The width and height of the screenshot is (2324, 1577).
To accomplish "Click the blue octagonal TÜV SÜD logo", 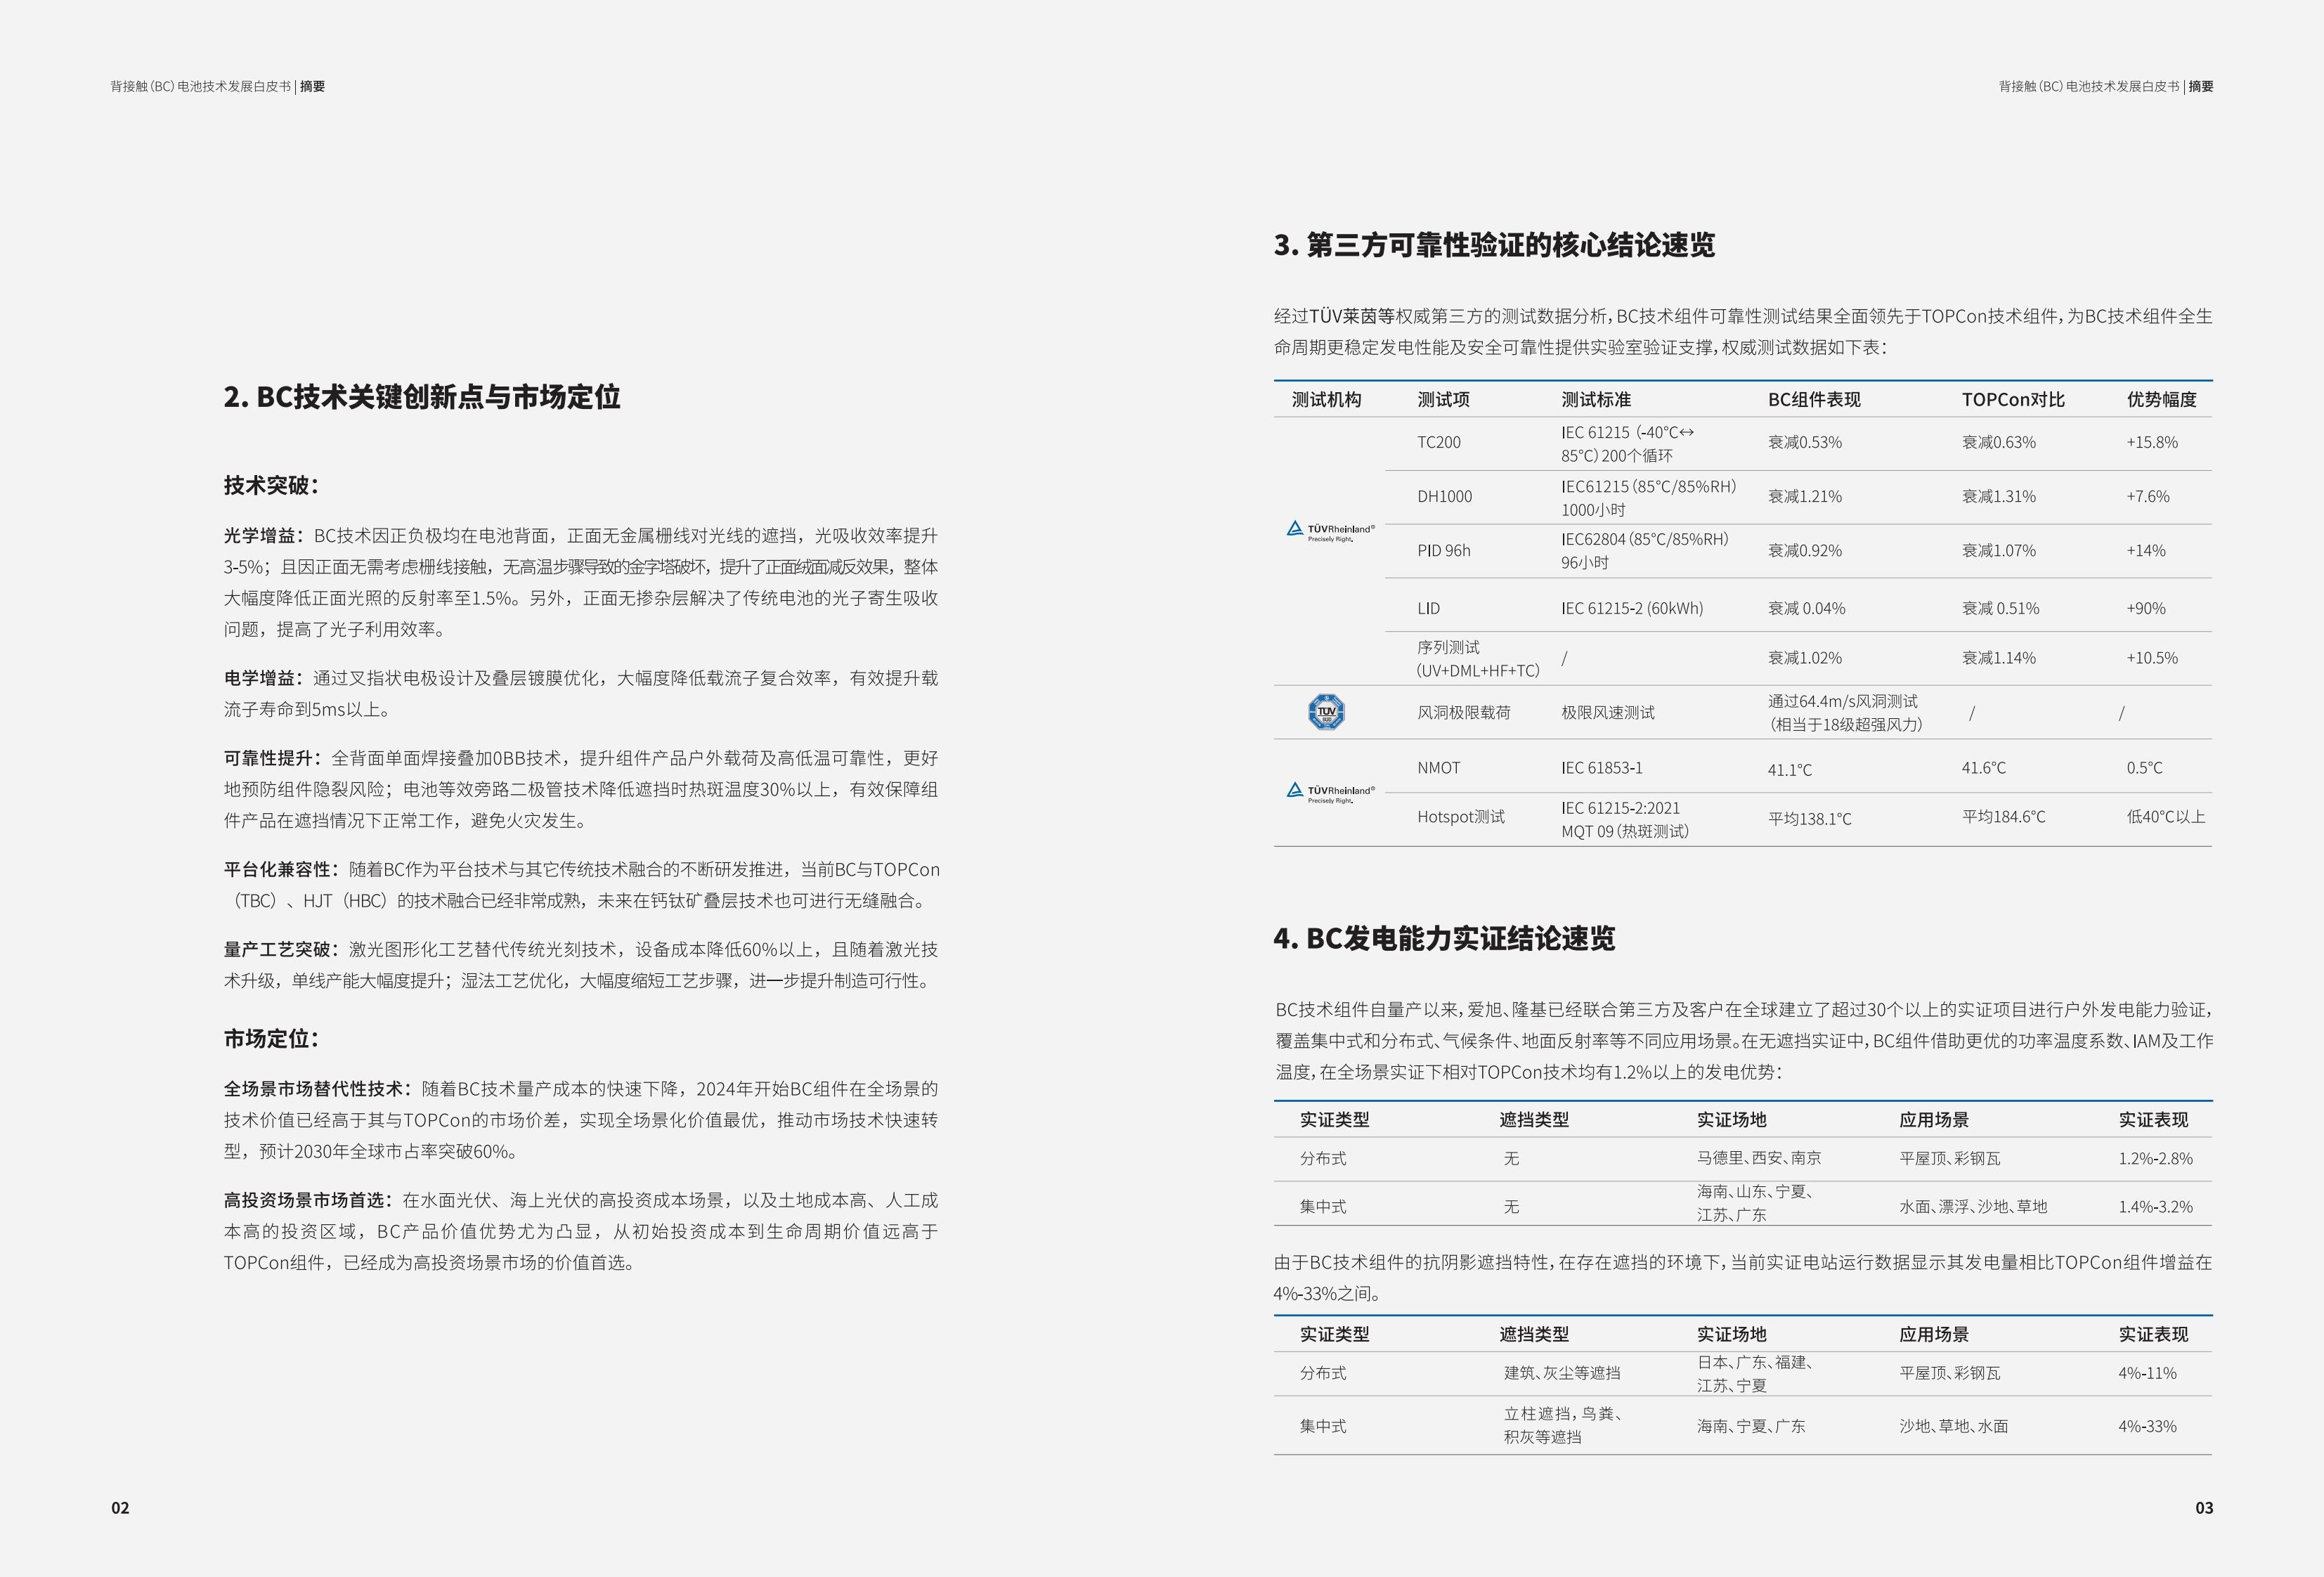I will click(1326, 712).
